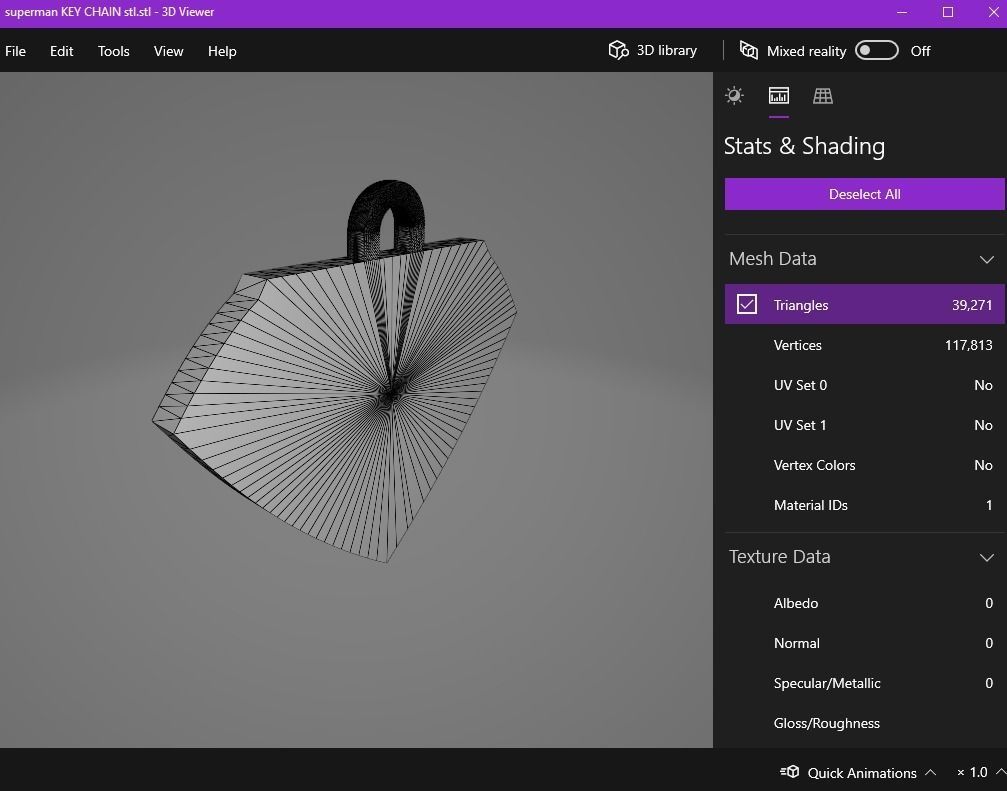Uncheck the Triangles checkbox
Image resolution: width=1007 pixels, height=791 pixels.
(746, 304)
